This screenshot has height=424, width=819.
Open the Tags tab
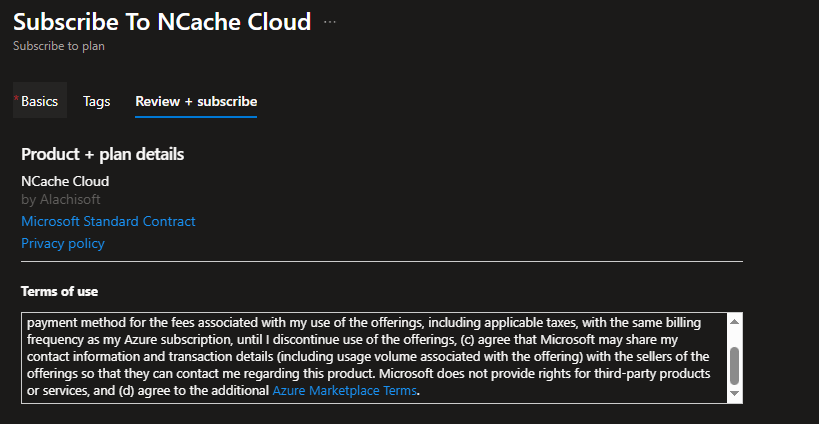coord(97,101)
